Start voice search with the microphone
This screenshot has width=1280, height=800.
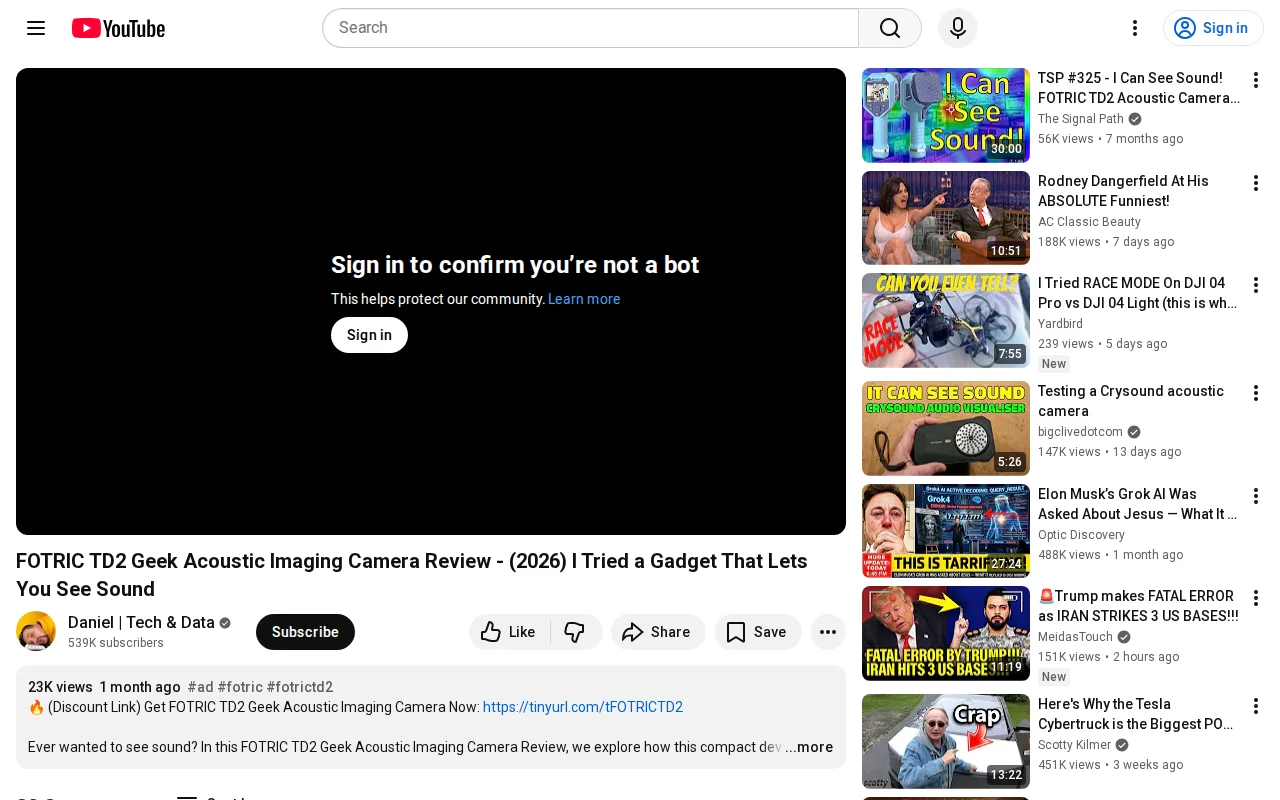pos(958,28)
